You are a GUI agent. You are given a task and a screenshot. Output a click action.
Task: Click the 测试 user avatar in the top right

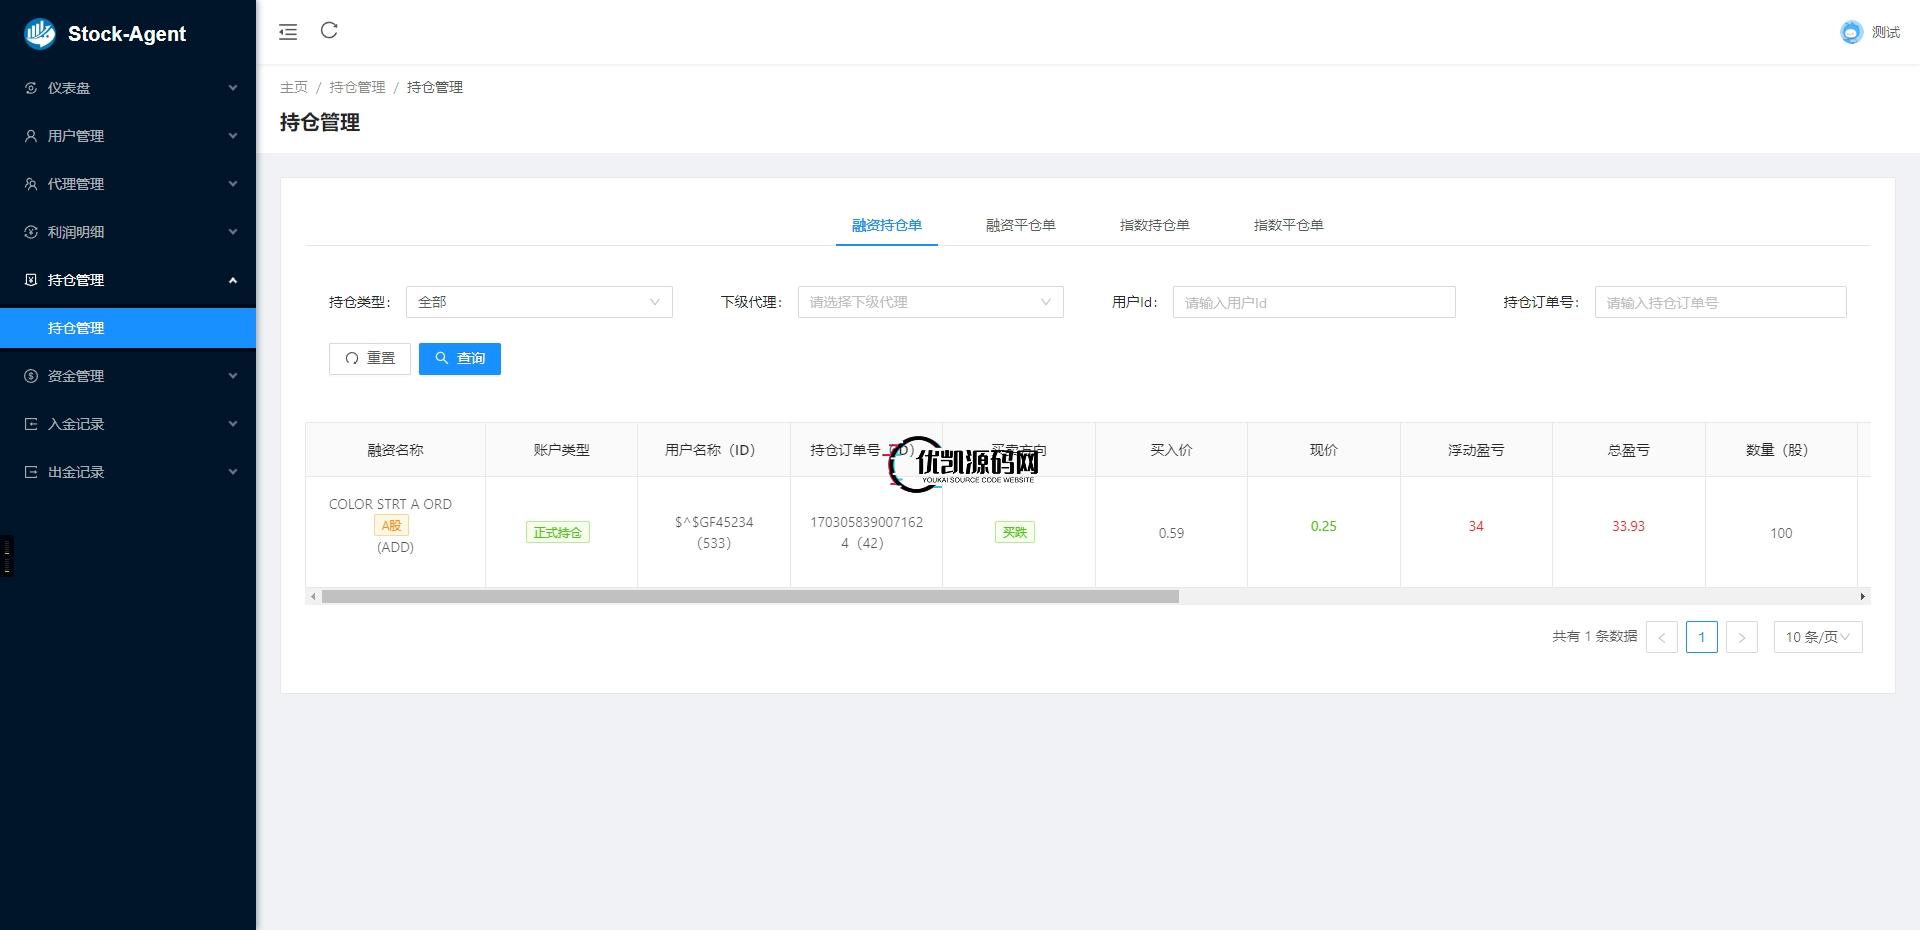pos(1851,31)
